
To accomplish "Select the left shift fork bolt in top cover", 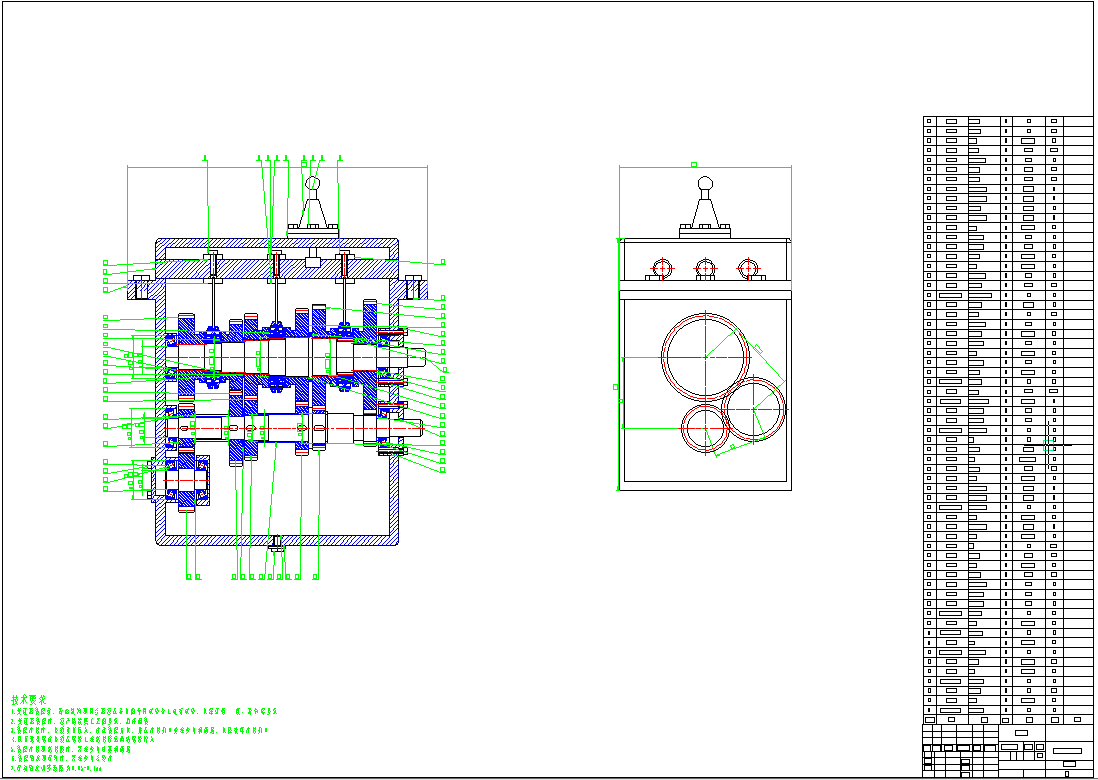I will (x=213, y=263).
